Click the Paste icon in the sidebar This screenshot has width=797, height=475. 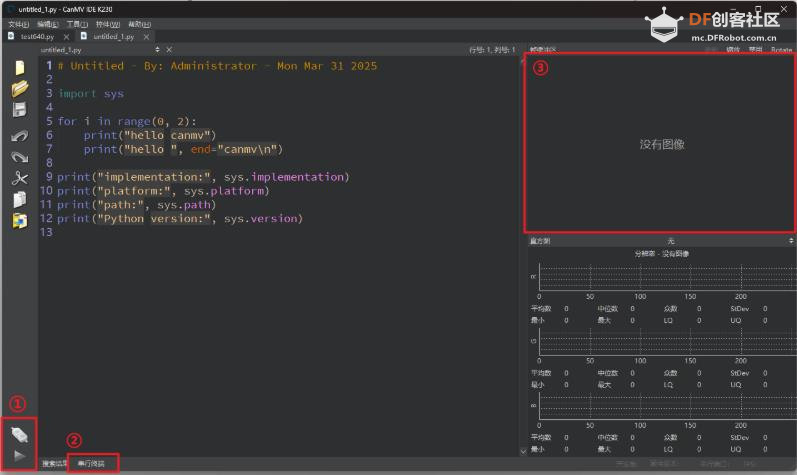click(19, 221)
